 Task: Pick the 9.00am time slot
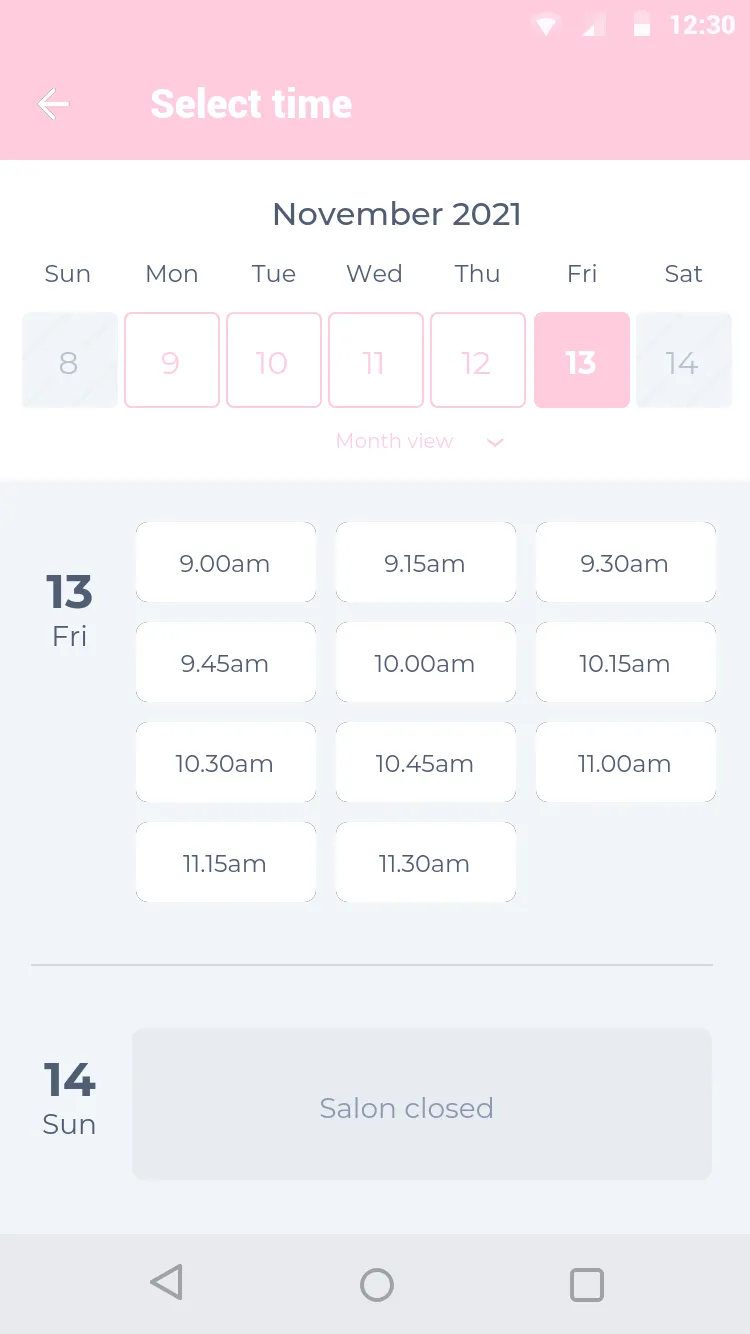226,562
